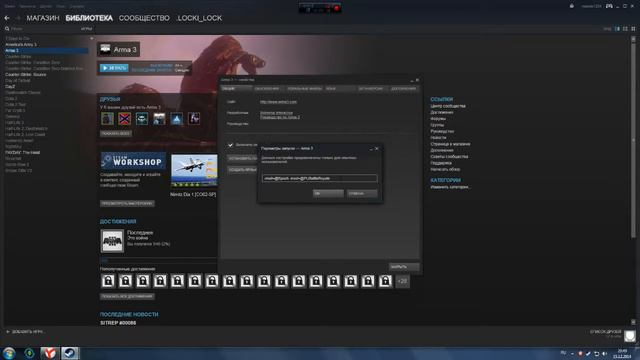Click volume icon in system tray
The width and height of the screenshot is (640, 360).
pyautogui.click(x=604, y=353)
